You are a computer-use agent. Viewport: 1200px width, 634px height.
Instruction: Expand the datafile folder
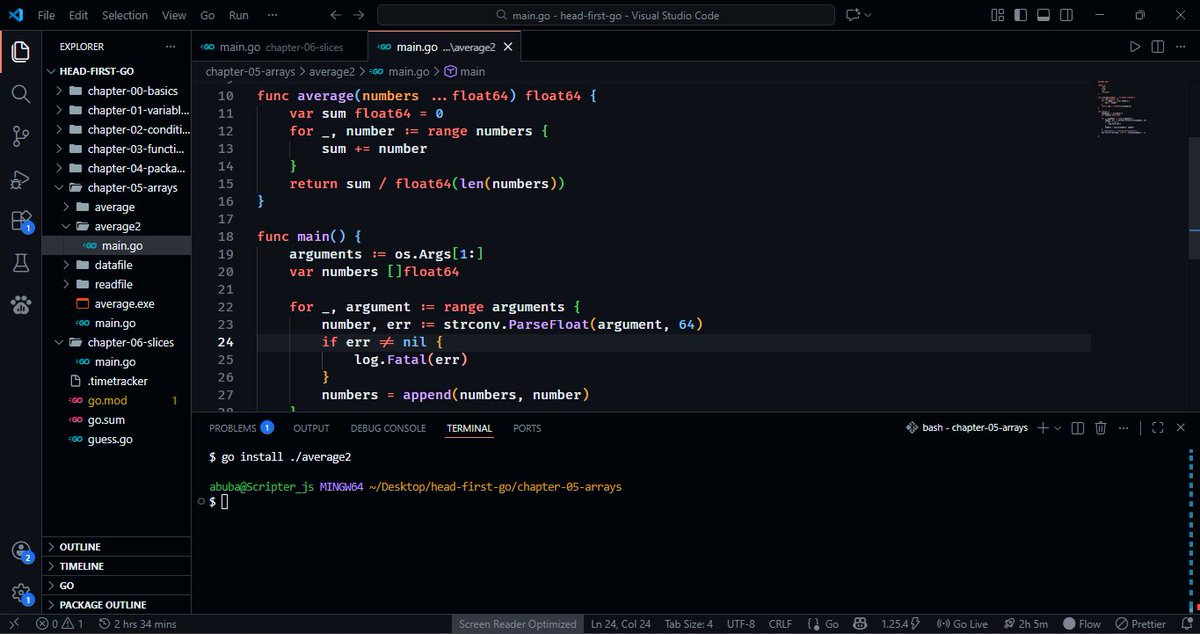tap(117, 265)
